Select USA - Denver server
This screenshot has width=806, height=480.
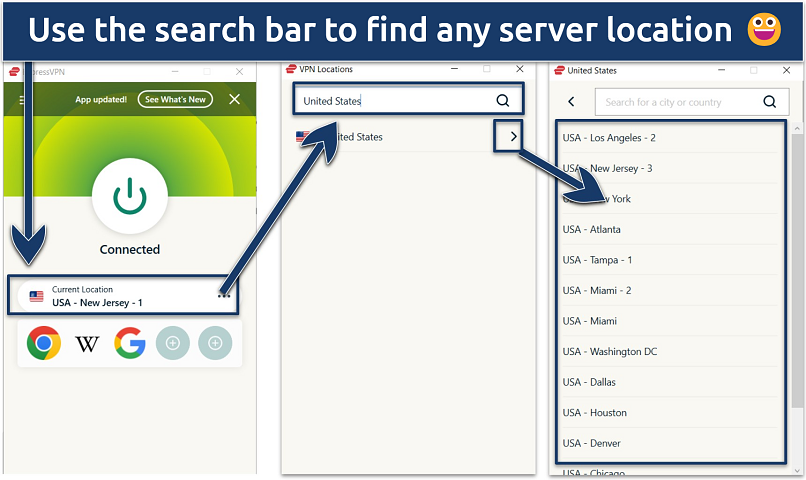pos(670,443)
